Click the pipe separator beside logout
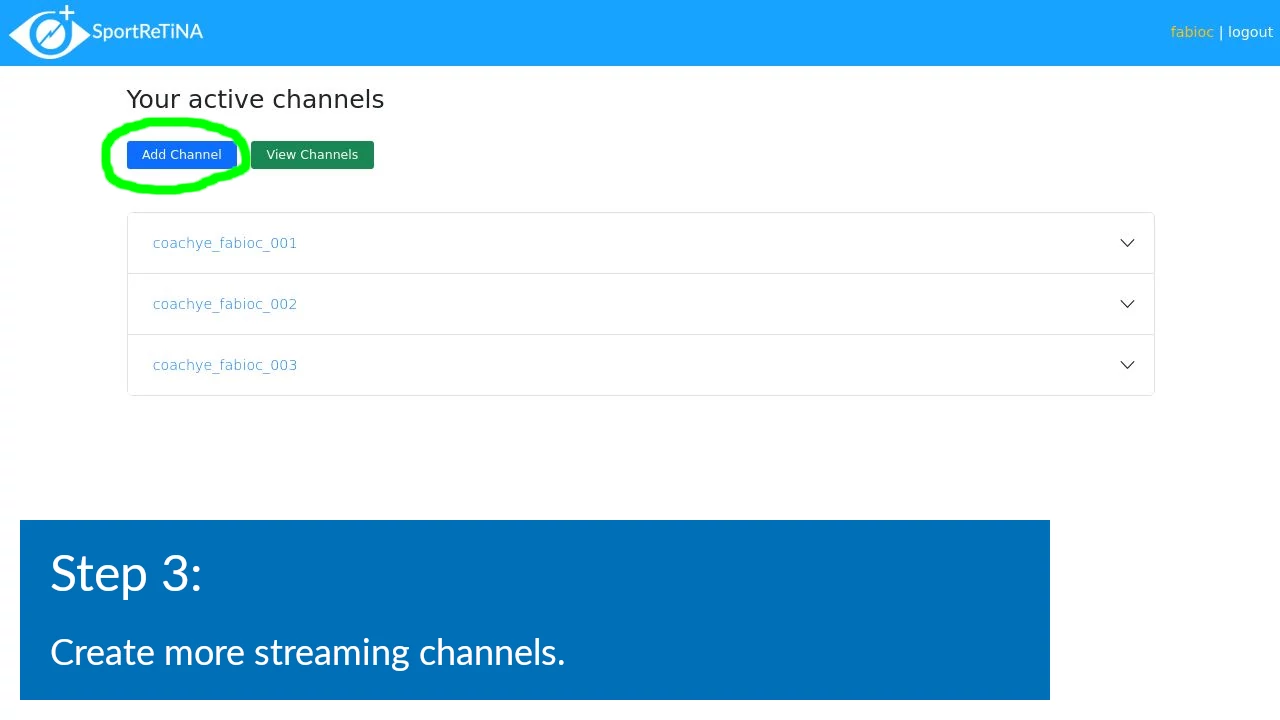1280x720 pixels. point(1221,32)
